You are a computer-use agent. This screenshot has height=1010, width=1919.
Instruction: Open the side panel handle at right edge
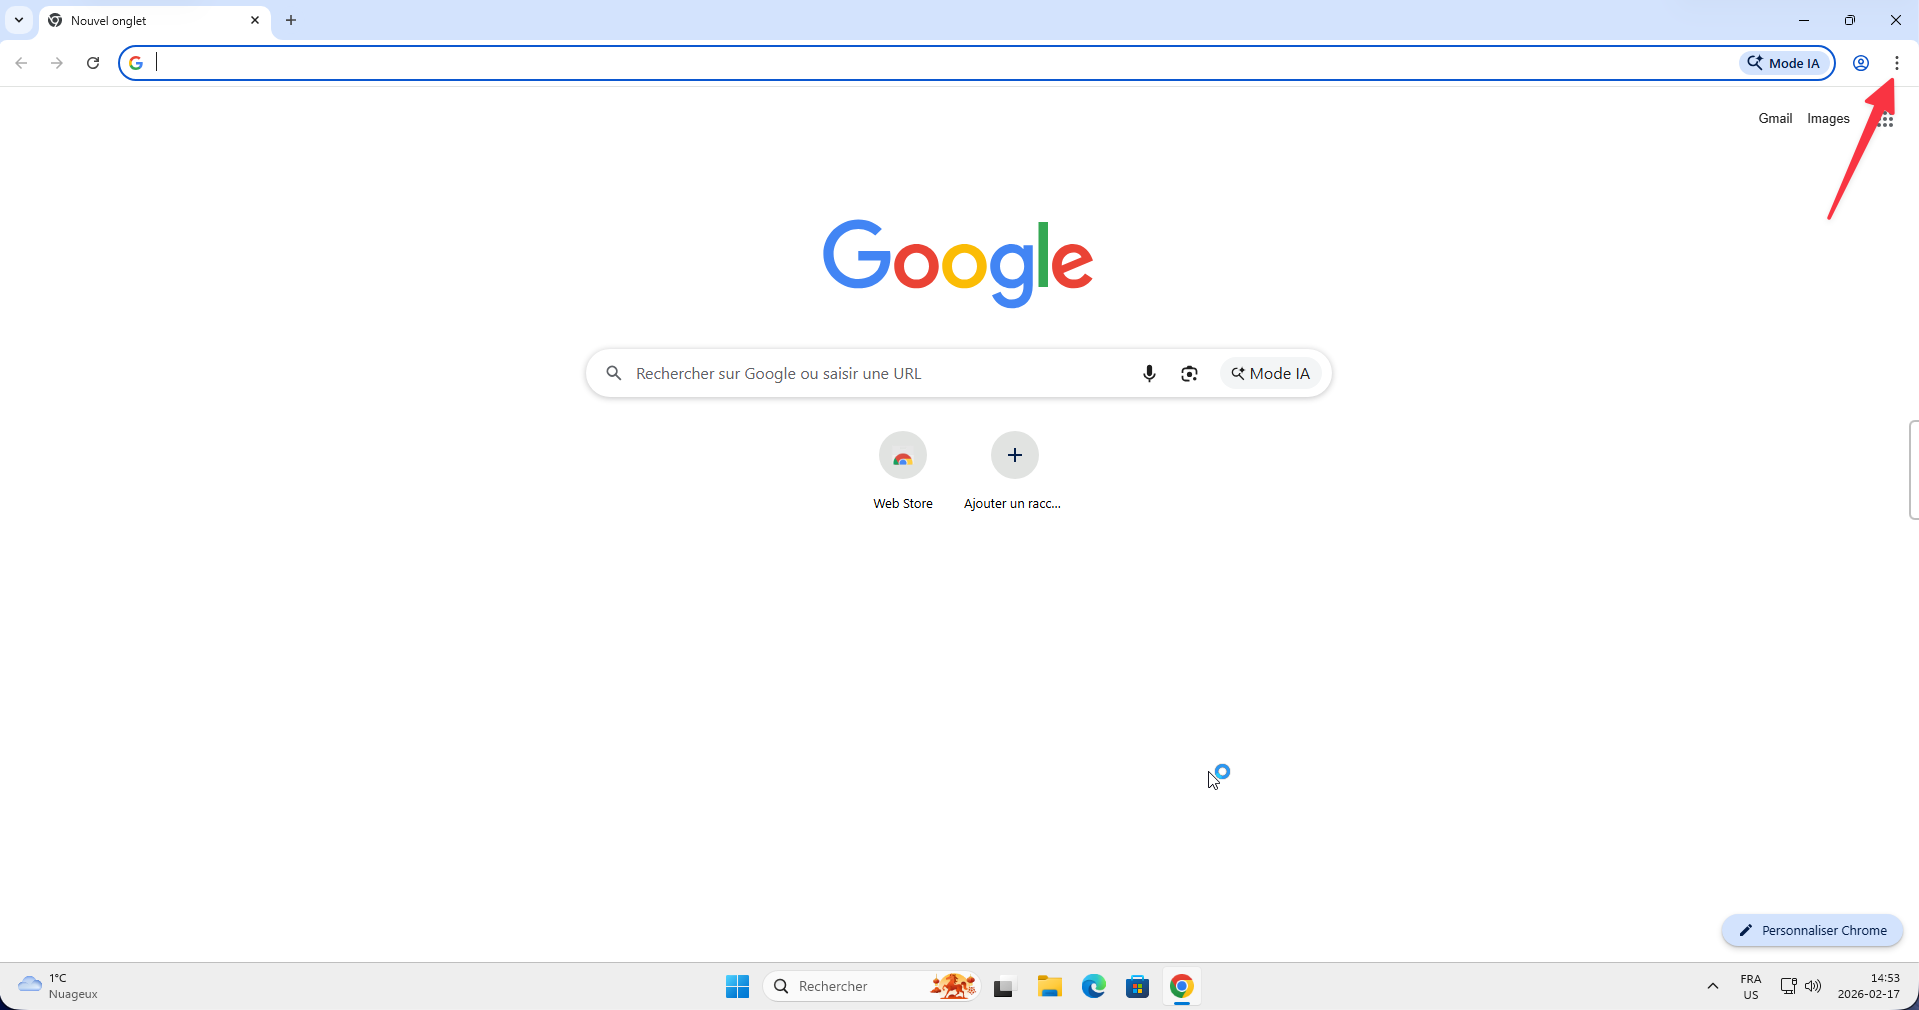point(1913,470)
